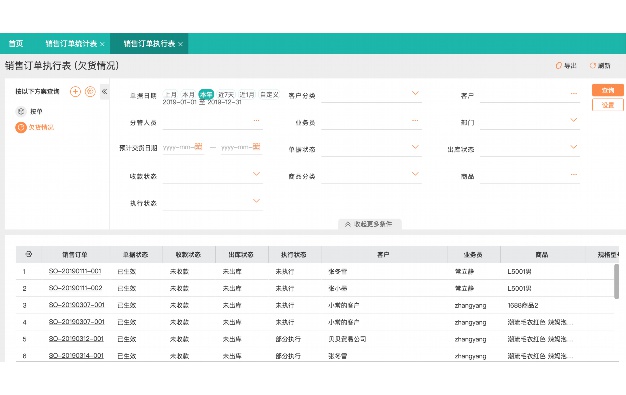Click 部分执行 status cell in row 5
626x395 pixels.
coord(288,339)
